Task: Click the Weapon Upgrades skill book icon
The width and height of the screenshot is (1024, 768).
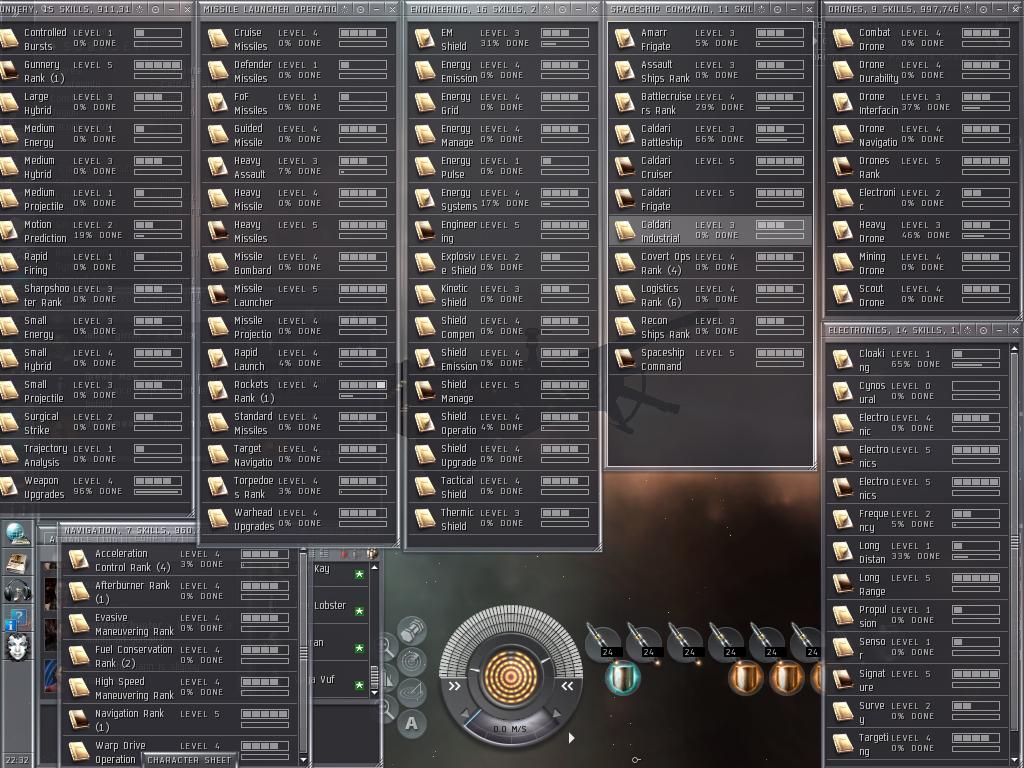Action: [x=8, y=487]
